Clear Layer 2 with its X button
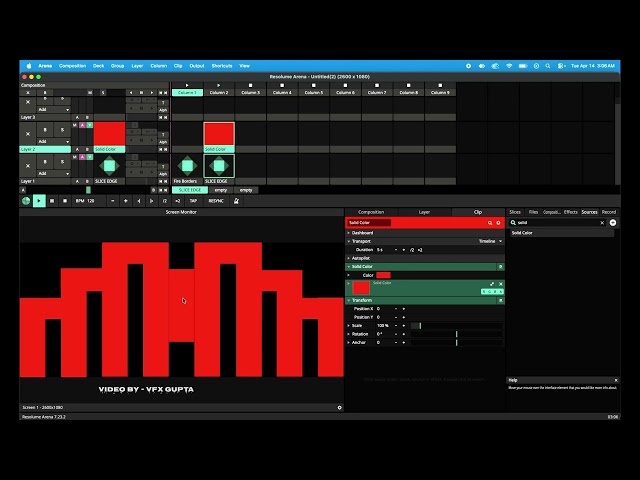Screen dimensions: 640x480 28,133
